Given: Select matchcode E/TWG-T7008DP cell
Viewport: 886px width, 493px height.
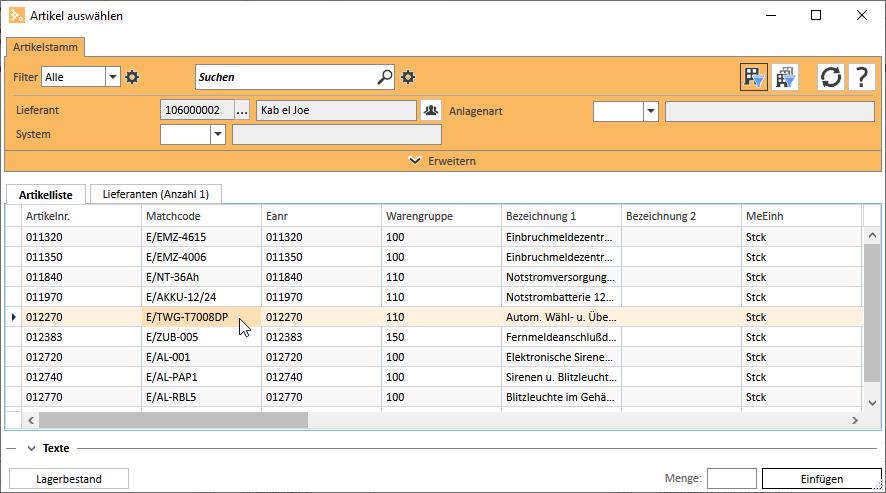Looking at the screenshot, I should pos(201,317).
